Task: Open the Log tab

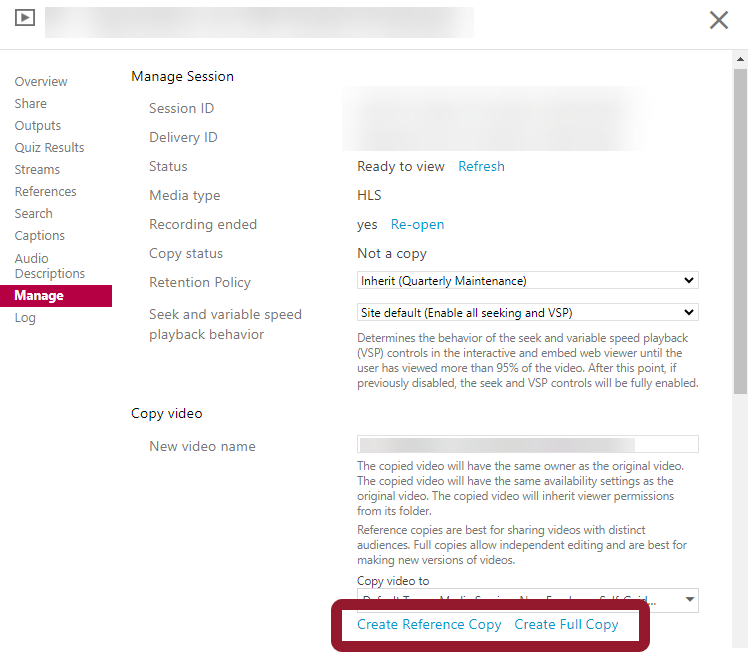Action: (25, 318)
